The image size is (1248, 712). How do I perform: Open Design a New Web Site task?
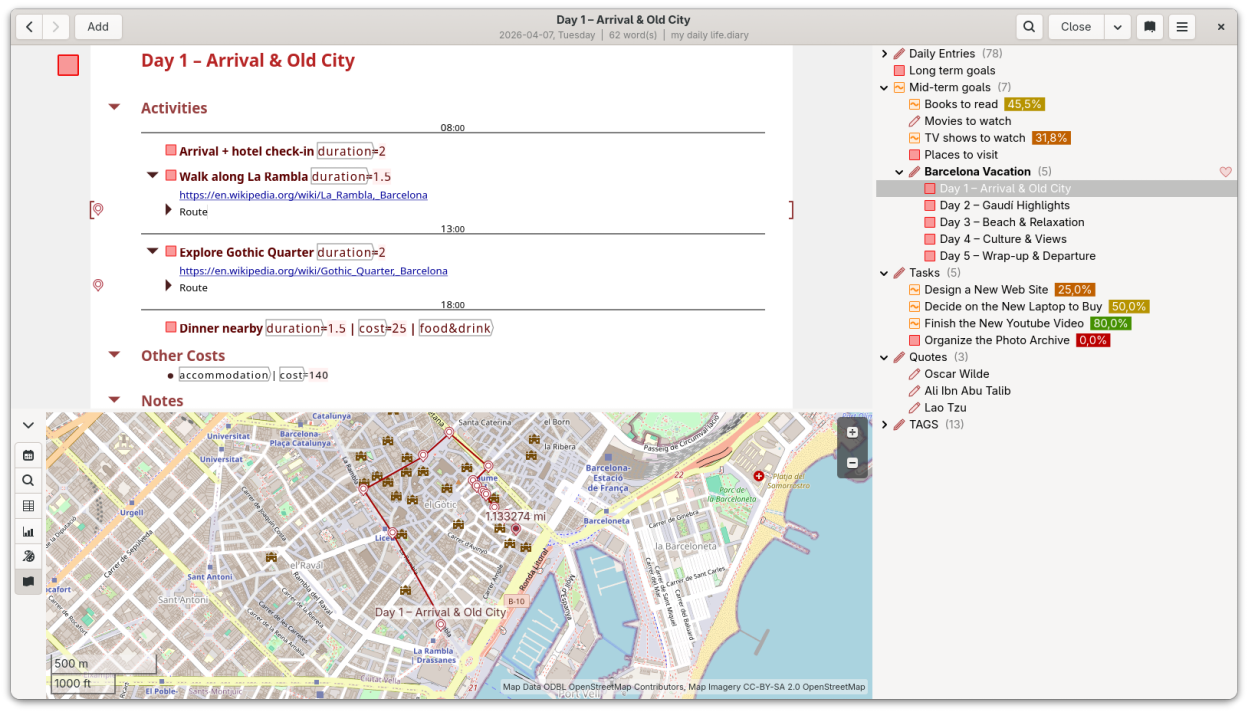[x=986, y=290]
